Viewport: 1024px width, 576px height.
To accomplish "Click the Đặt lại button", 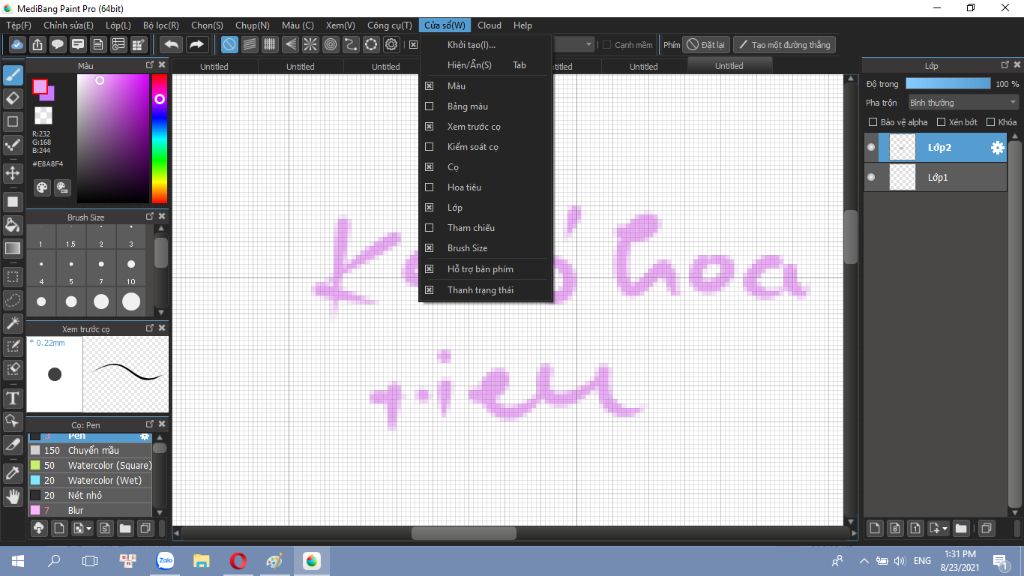I will [x=705, y=44].
